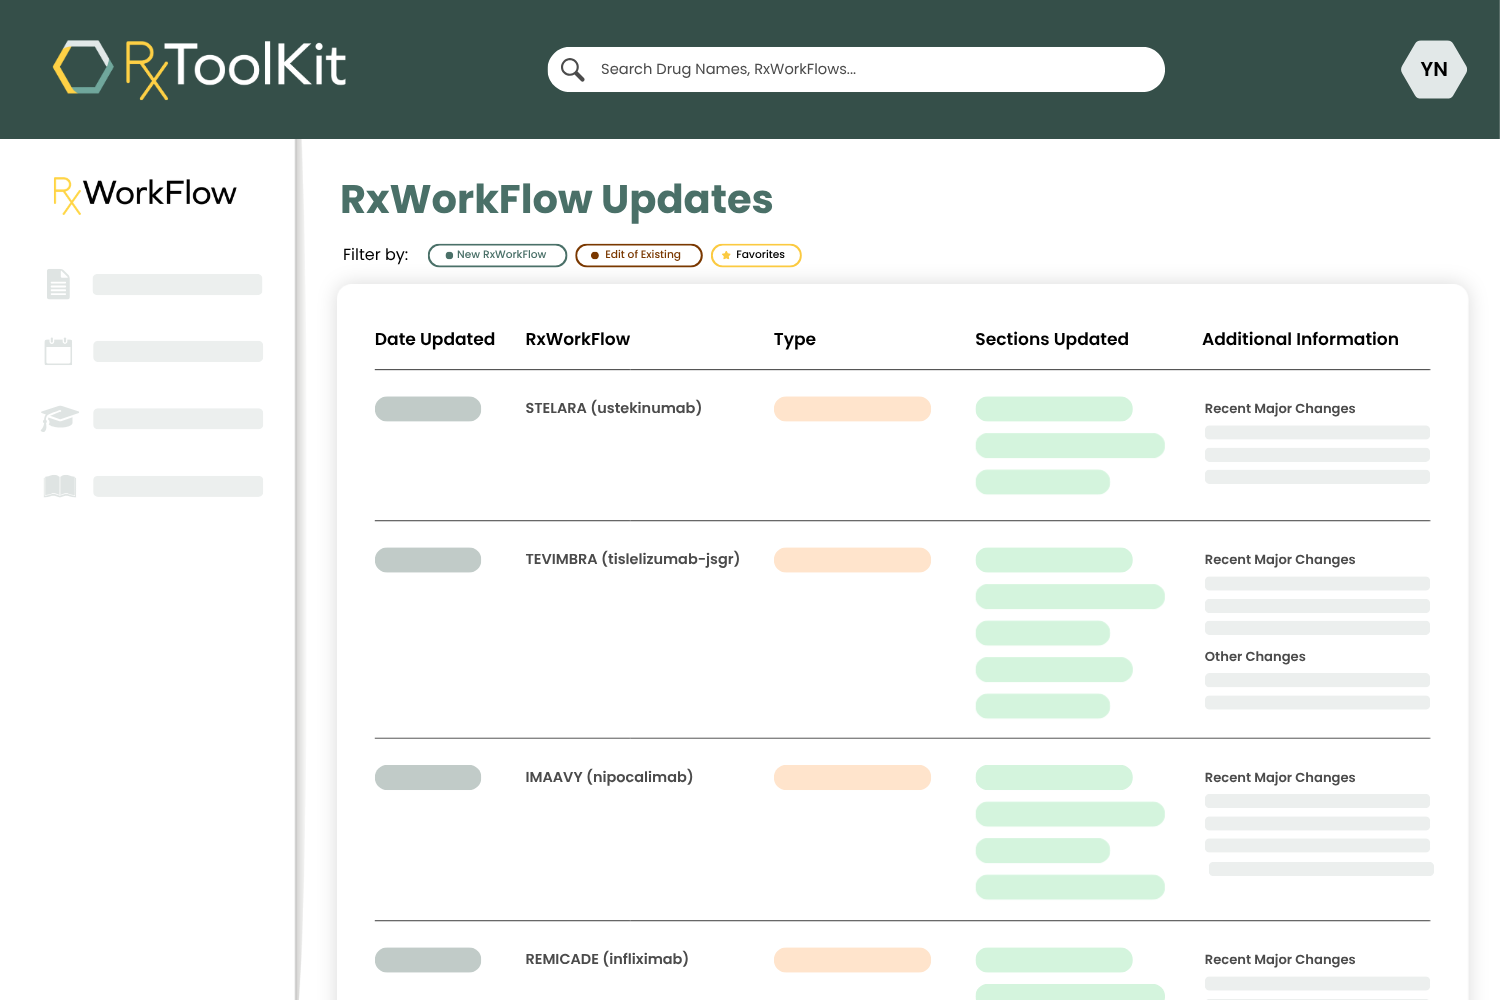Image resolution: width=1500 pixels, height=1000 pixels.
Task: Click Recent Major Changes in TEVIMBRA row
Action: click(1280, 559)
